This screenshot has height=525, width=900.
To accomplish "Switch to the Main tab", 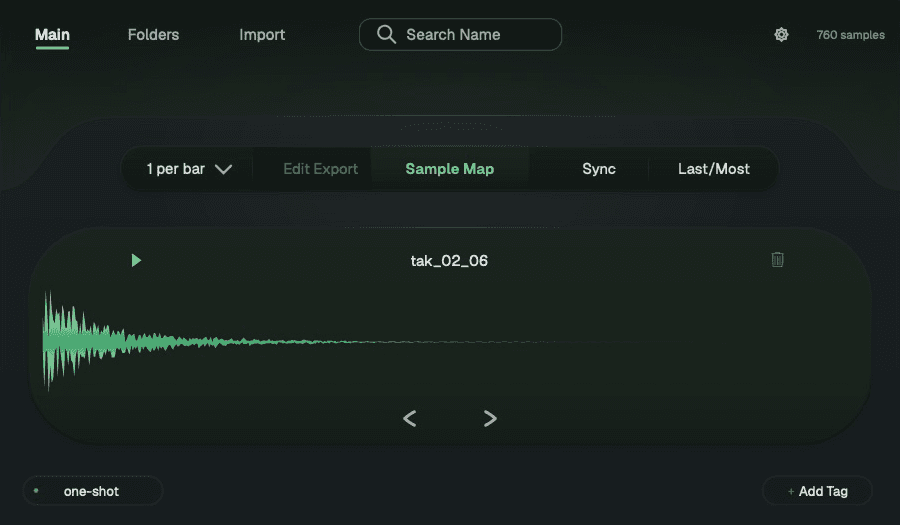I will [52, 35].
